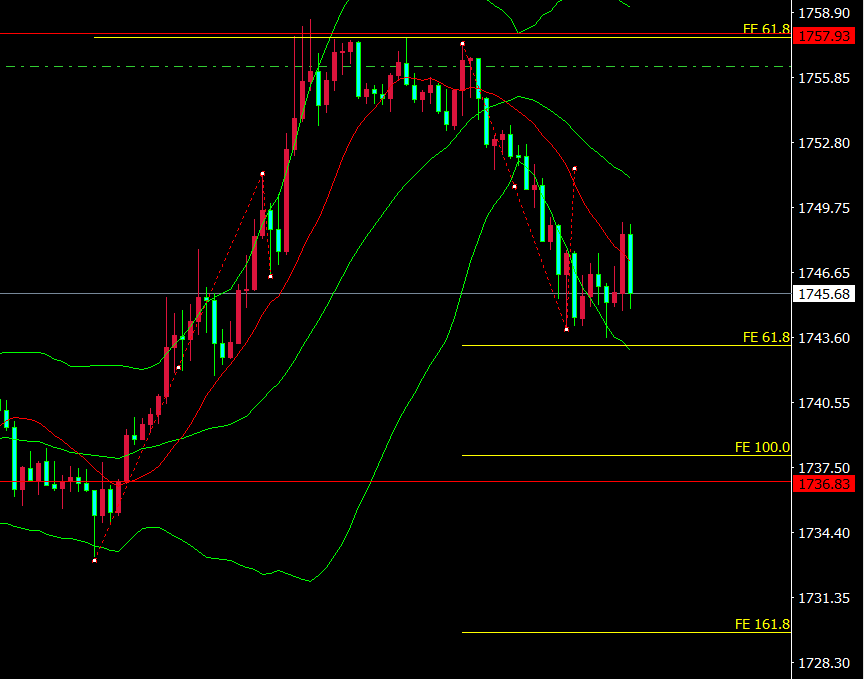Select the FE 161.8 label
Viewport: 865px width, 679px height.
pyautogui.click(x=762, y=624)
